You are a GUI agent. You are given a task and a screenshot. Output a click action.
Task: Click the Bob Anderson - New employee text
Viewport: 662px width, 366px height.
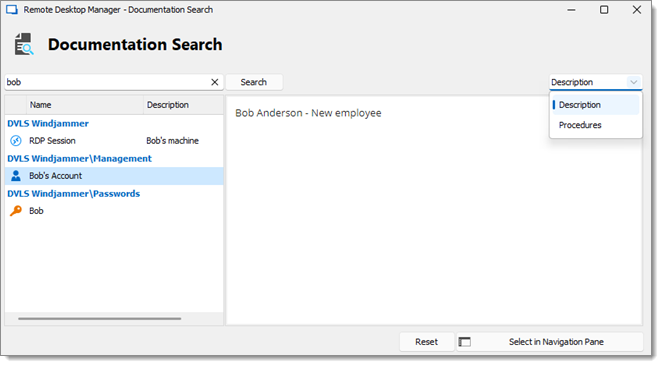pyautogui.click(x=308, y=113)
